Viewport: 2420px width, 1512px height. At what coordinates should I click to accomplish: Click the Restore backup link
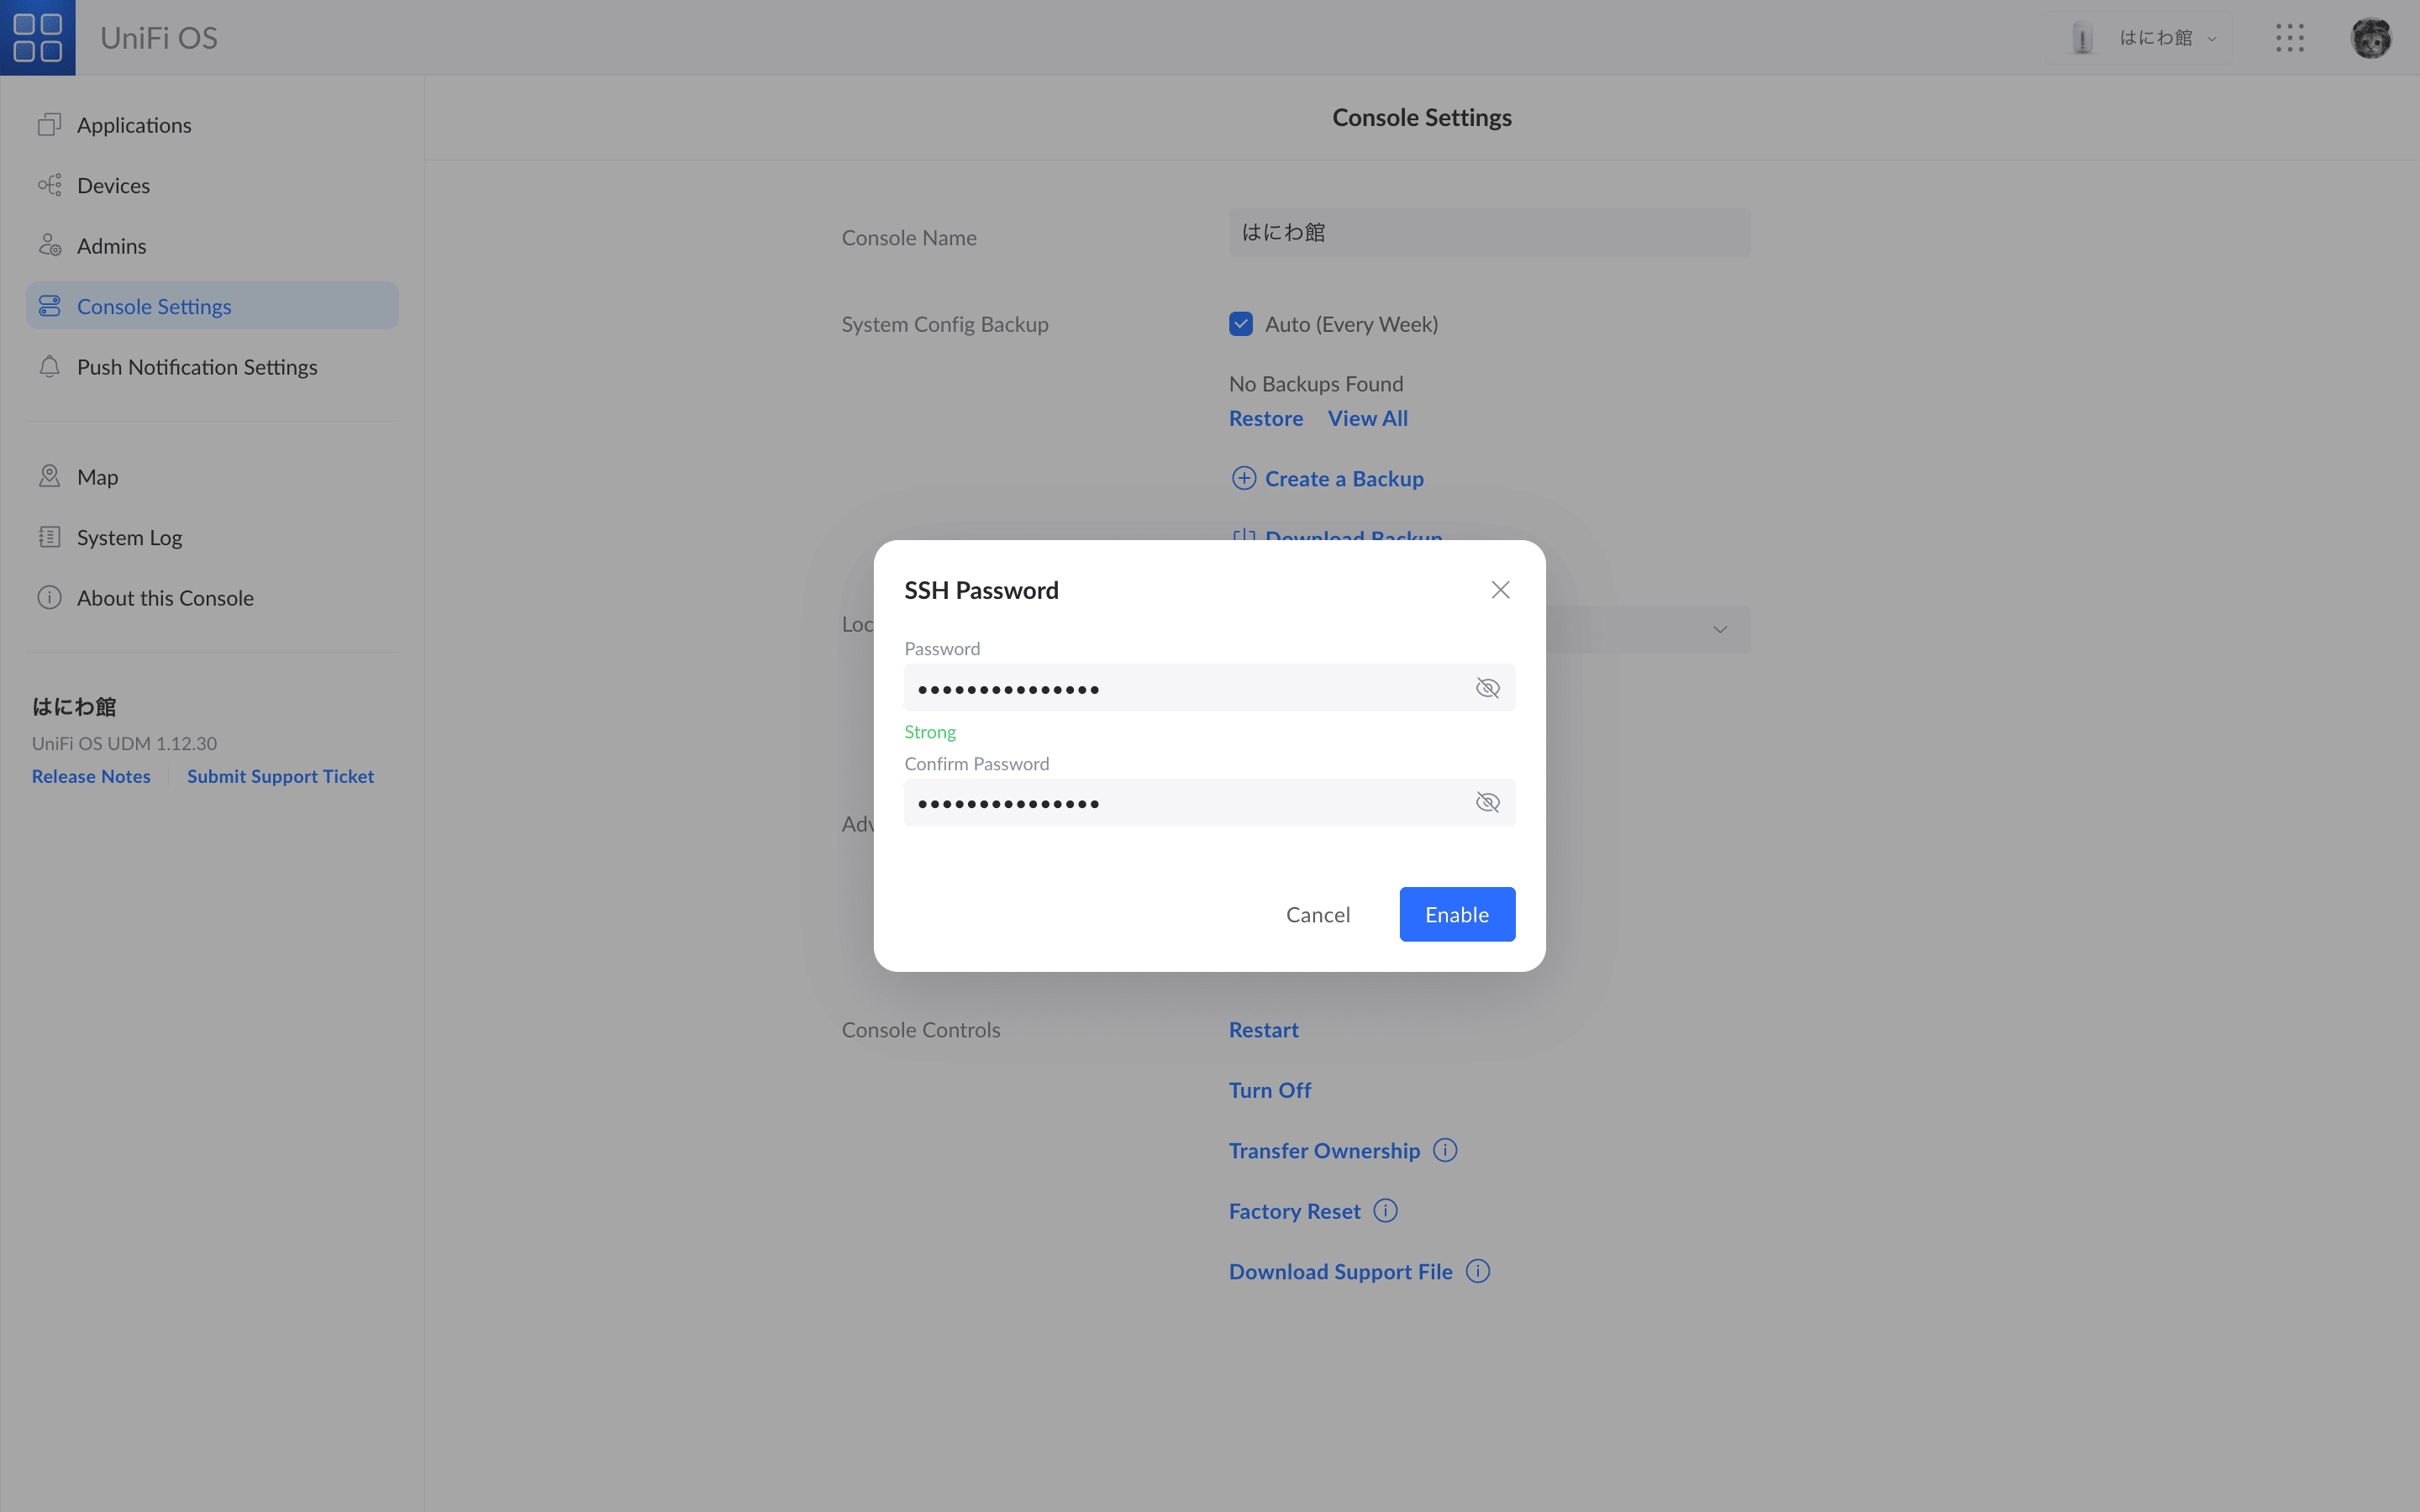(1265, 419)
